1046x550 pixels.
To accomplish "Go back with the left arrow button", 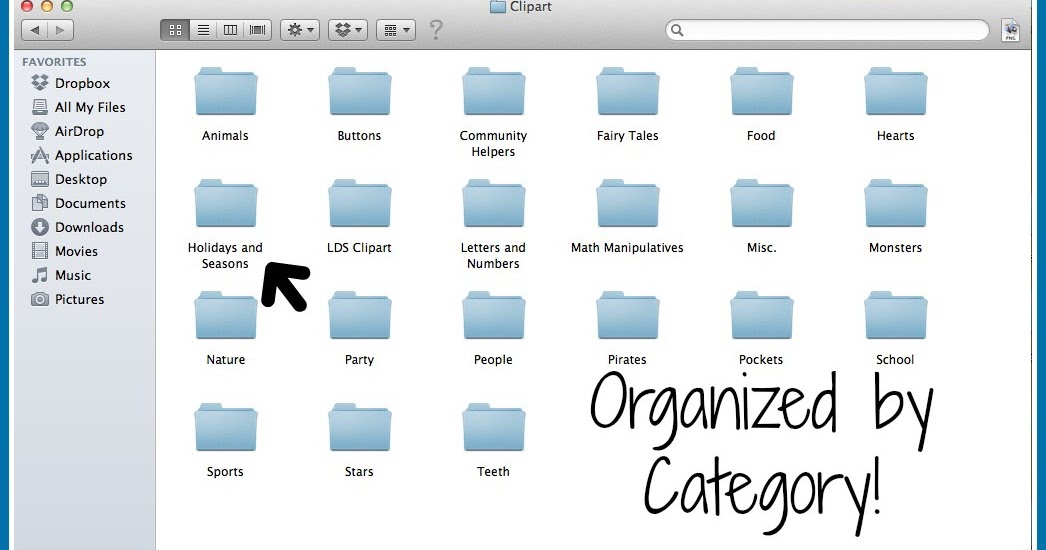I will click(x=35, y=30).
